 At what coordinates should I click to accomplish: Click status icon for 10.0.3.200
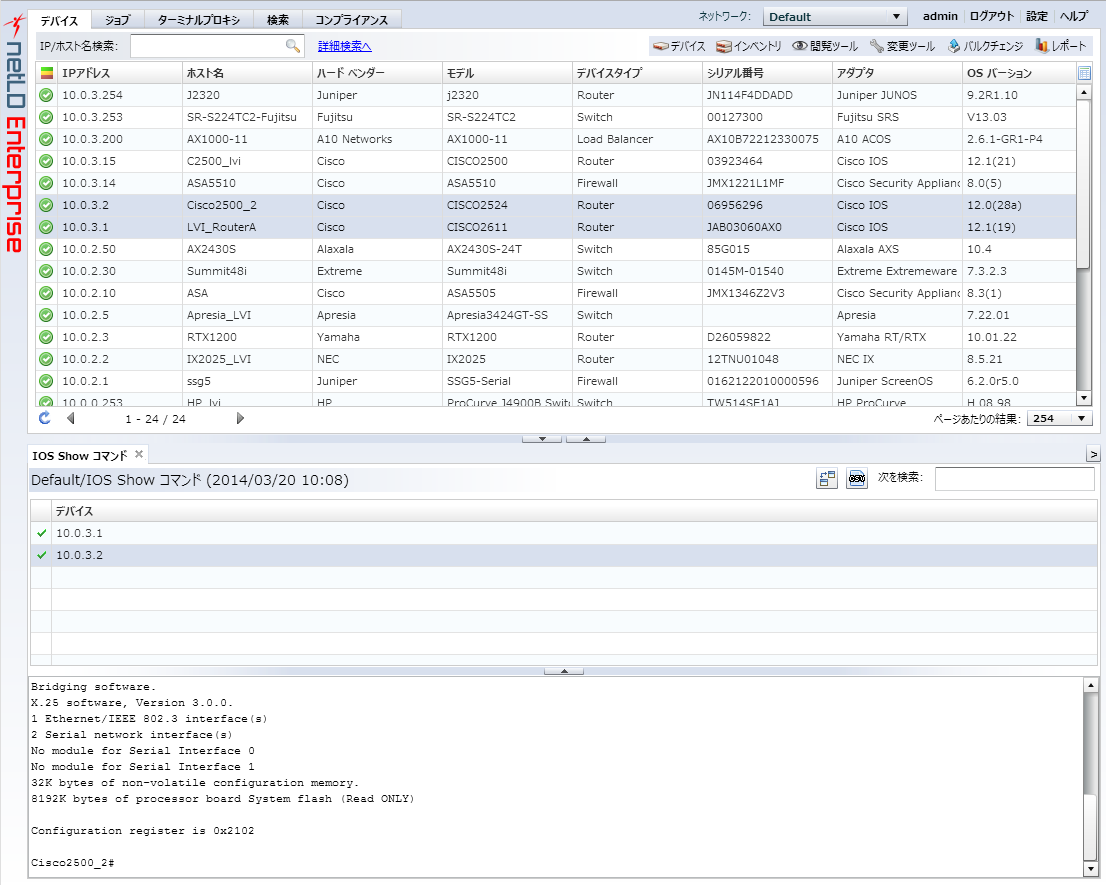(47, 139)
